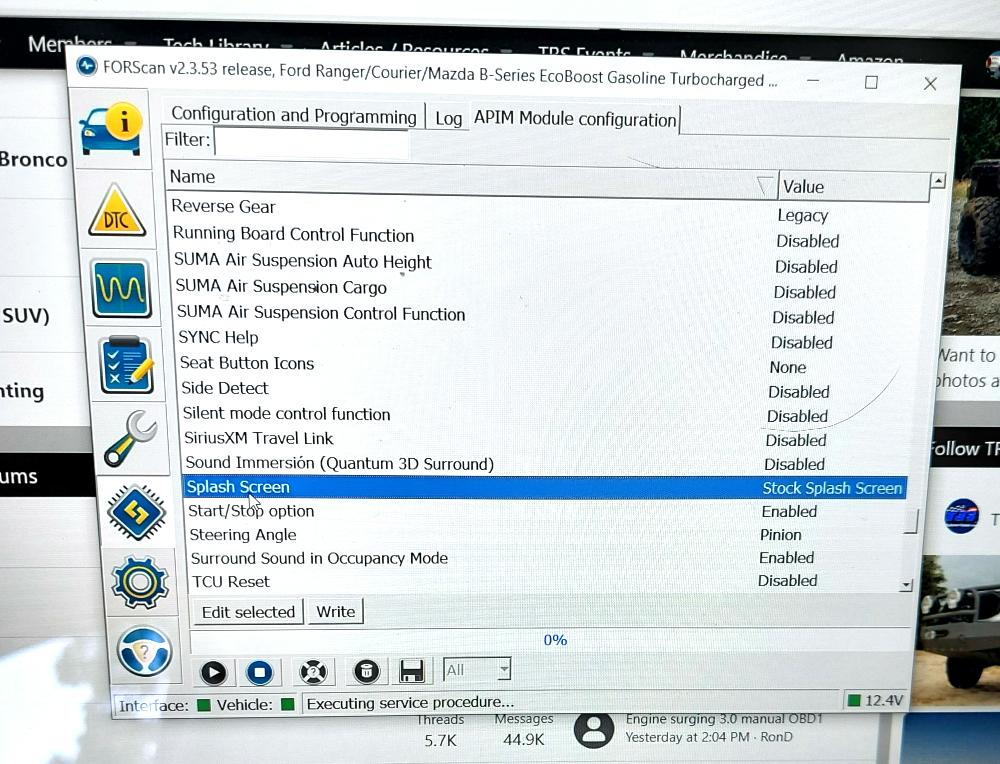Open the steering wheel help section

click(x=144, y=652)
